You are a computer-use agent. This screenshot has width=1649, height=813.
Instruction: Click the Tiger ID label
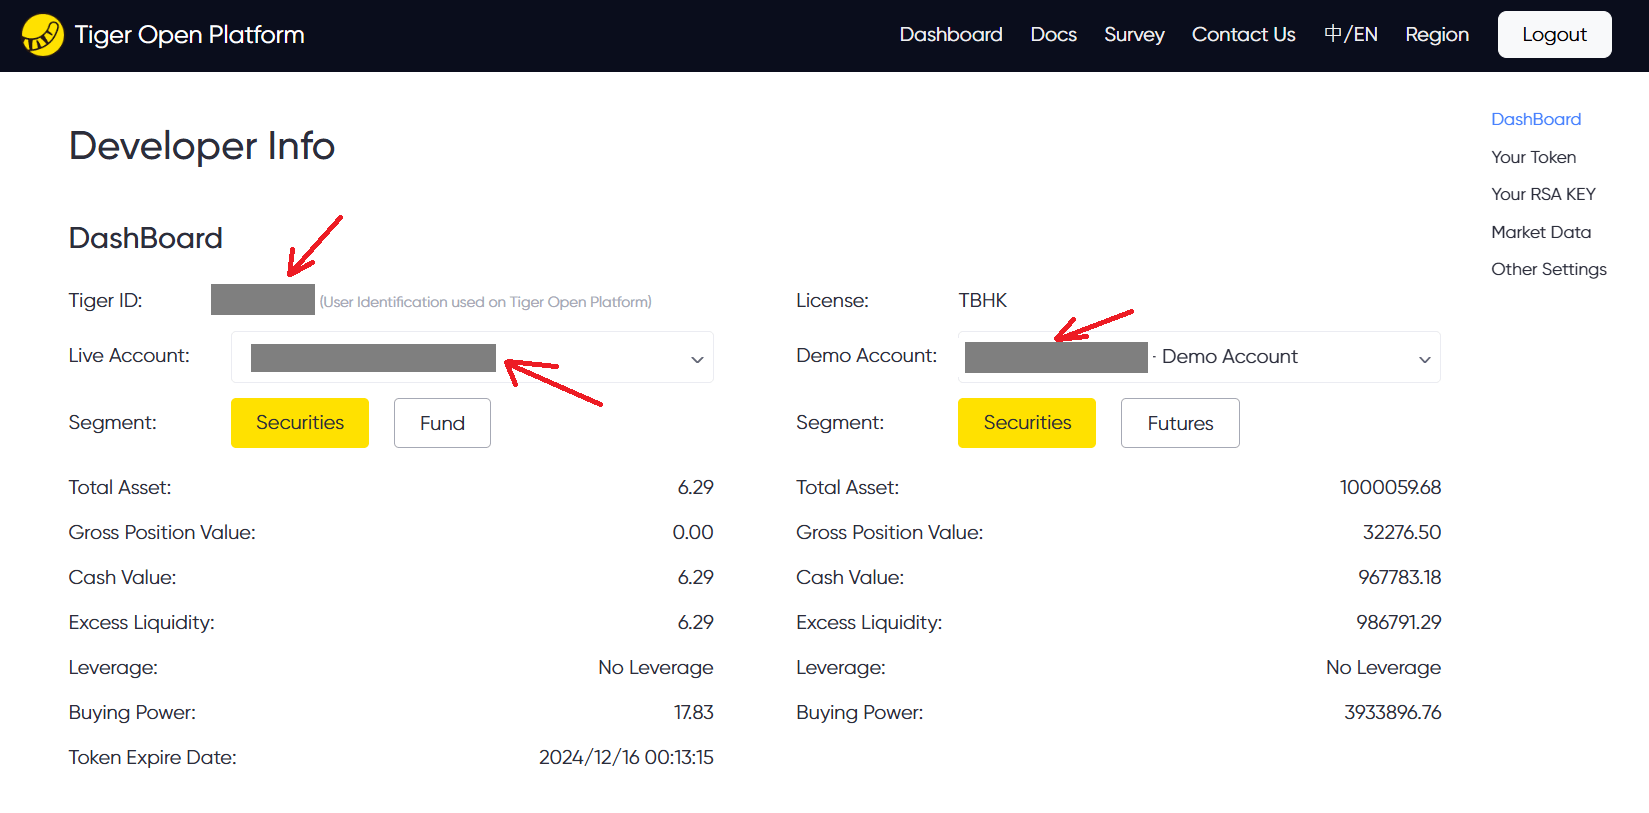pyautogui.click(x=105, y=300)
